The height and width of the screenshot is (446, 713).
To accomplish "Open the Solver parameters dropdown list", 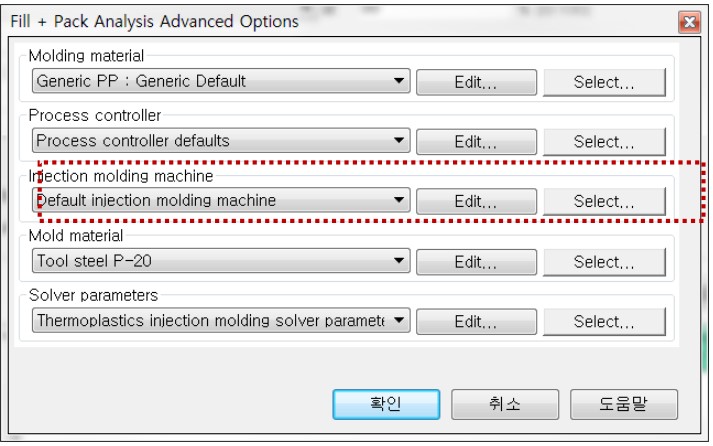I will tap(221, 321).
